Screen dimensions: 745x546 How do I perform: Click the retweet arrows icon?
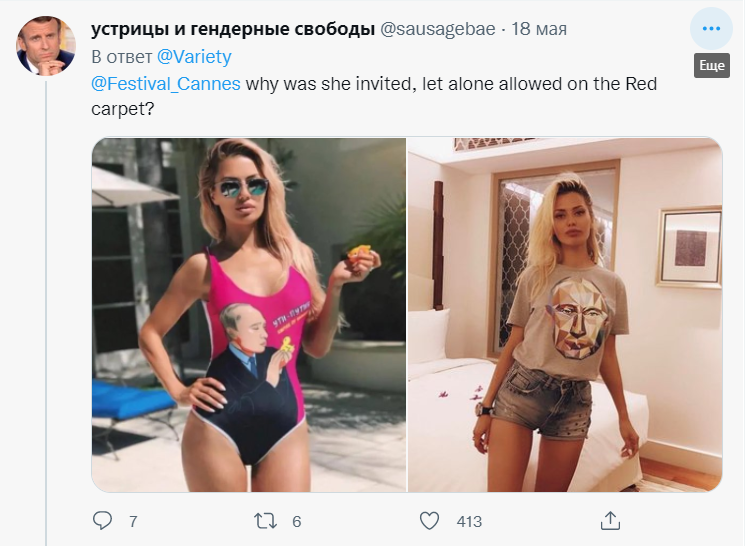[266, 521]
